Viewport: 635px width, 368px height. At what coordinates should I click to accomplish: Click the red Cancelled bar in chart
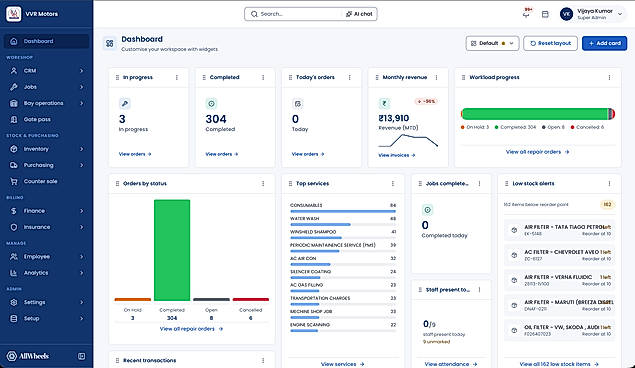point(251,300)
